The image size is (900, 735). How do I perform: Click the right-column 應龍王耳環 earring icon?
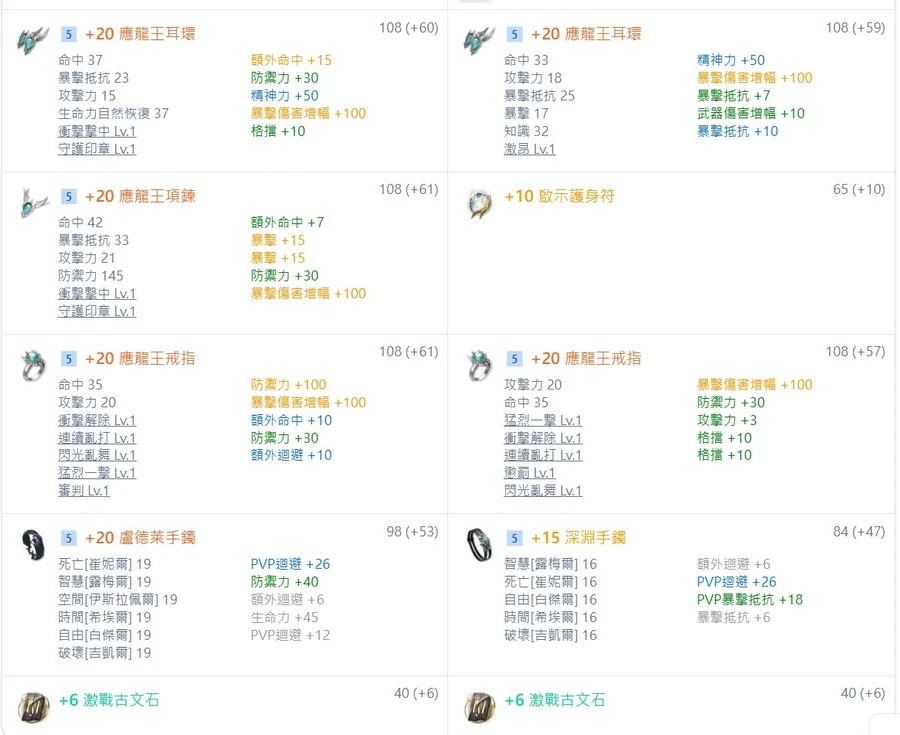point(480,40)
